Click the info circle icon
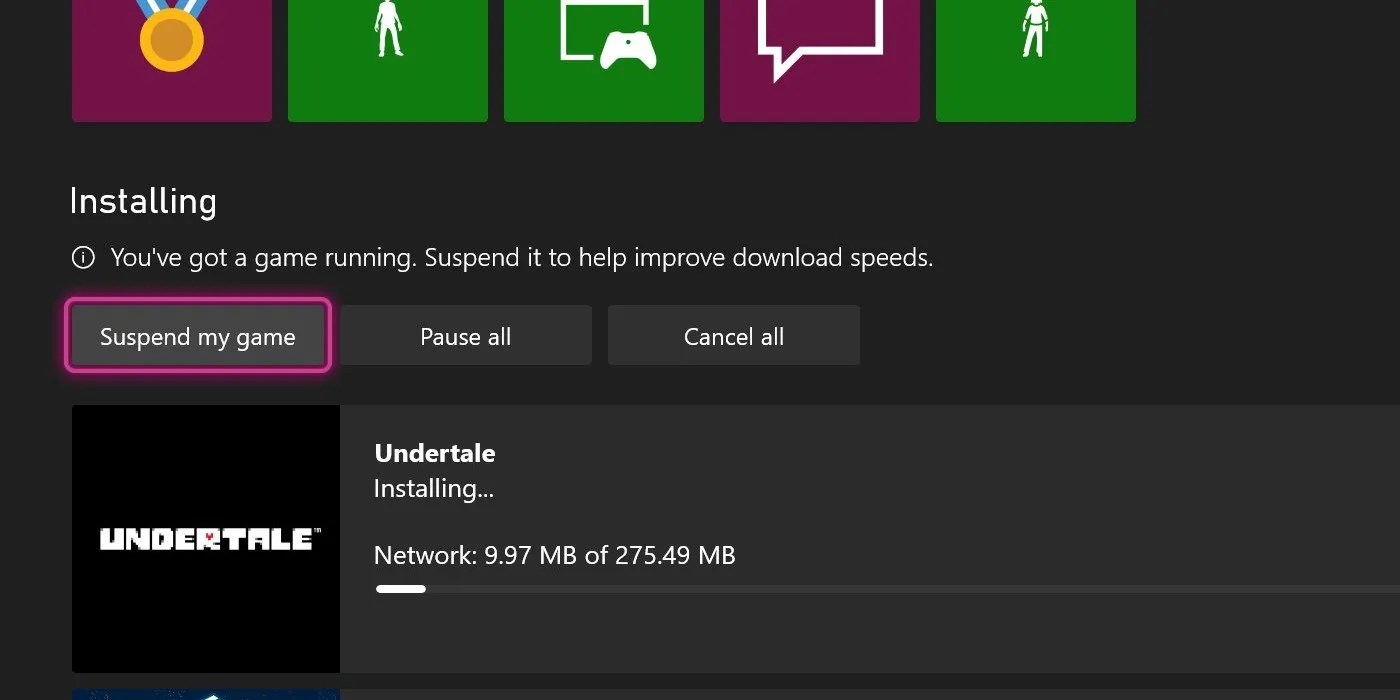 [82, 257]
